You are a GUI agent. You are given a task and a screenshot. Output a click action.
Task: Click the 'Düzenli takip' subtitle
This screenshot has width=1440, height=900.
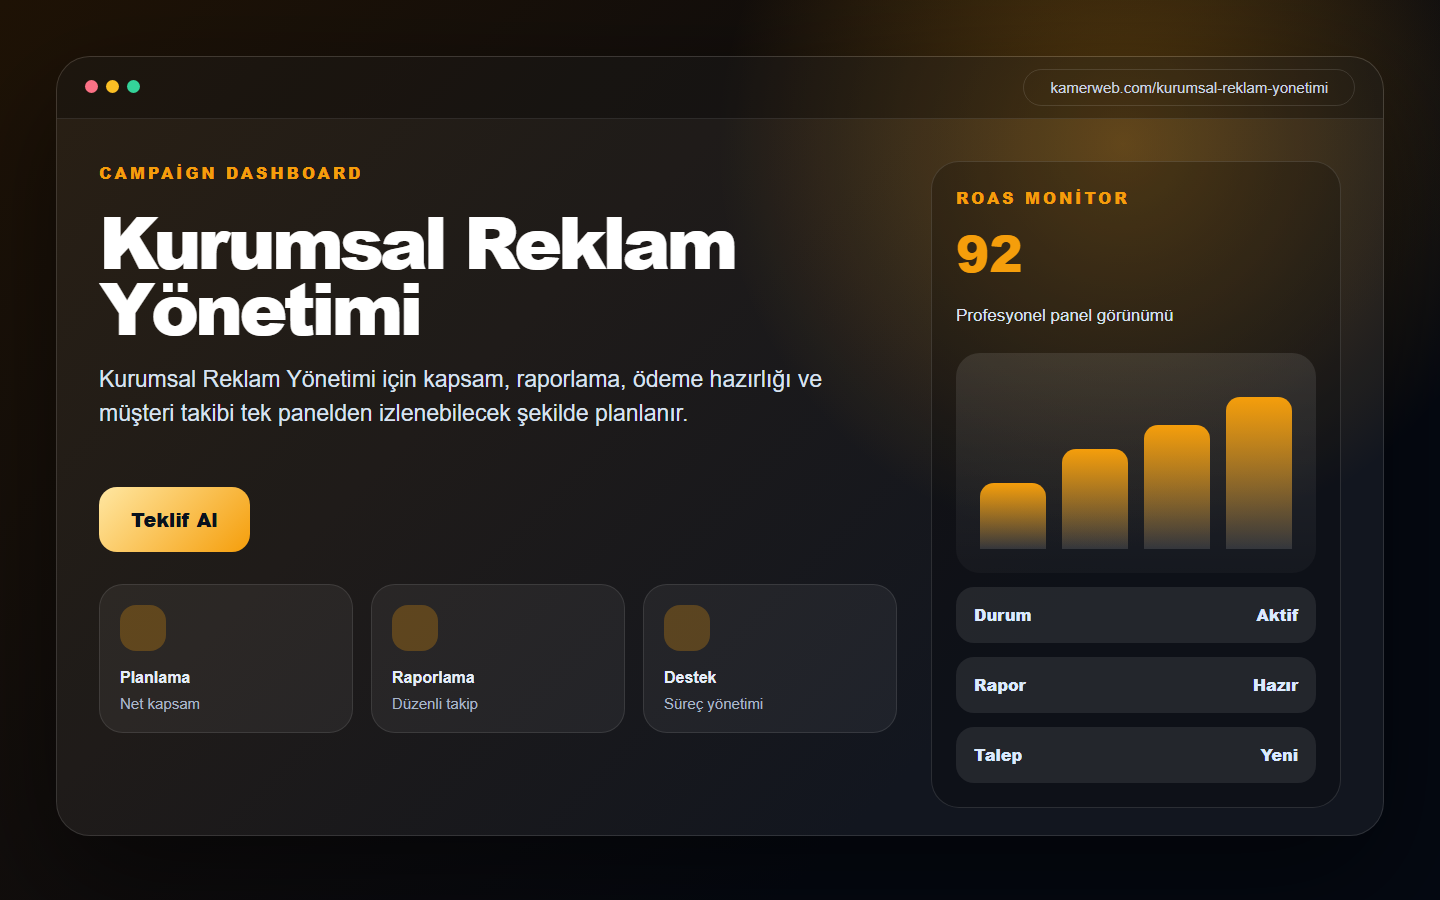point(435,704)
